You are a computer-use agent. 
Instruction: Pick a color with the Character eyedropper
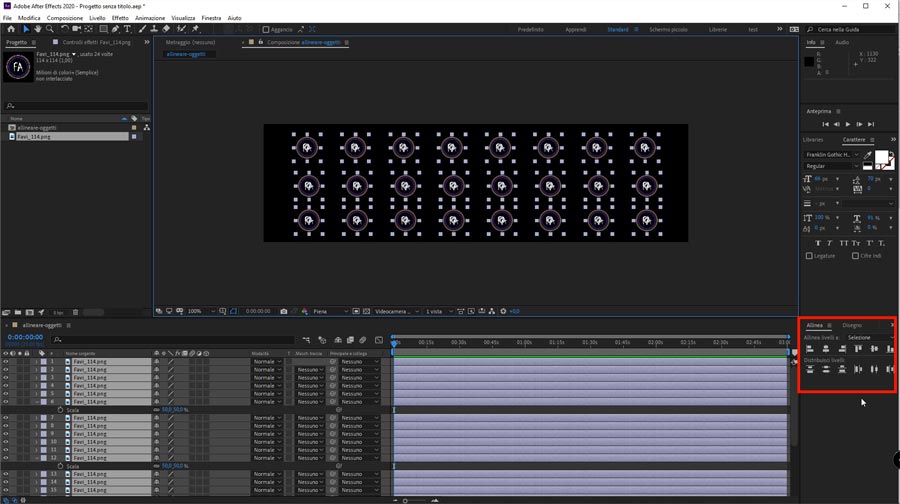[868, 155]
